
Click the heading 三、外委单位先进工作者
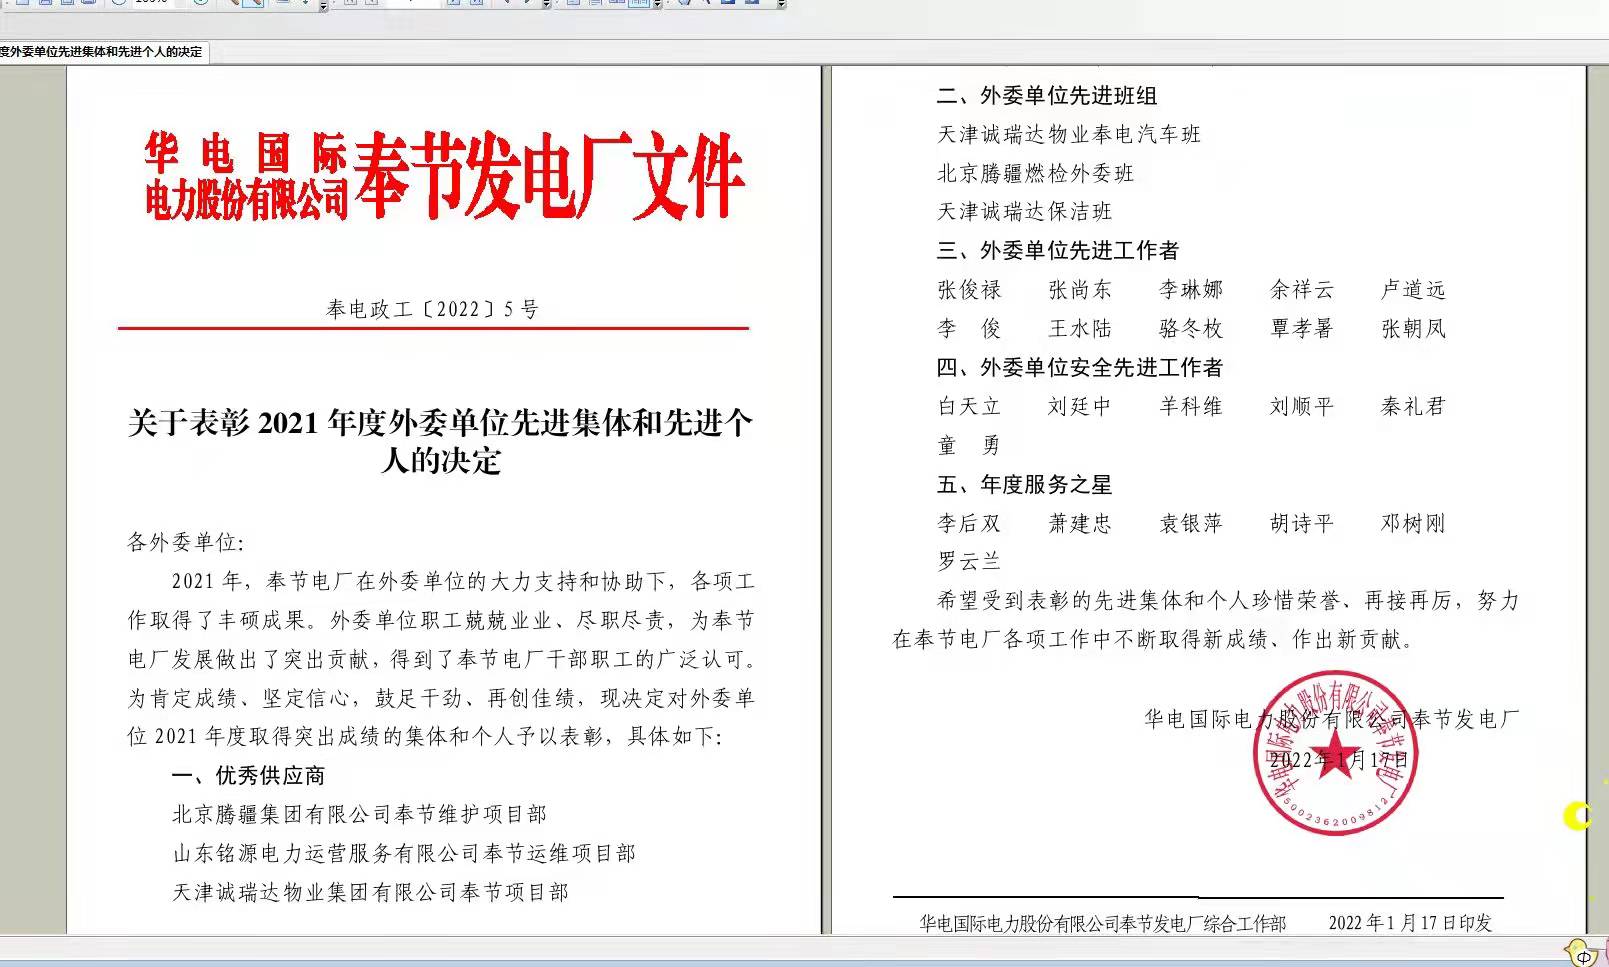click(1058, 250)
